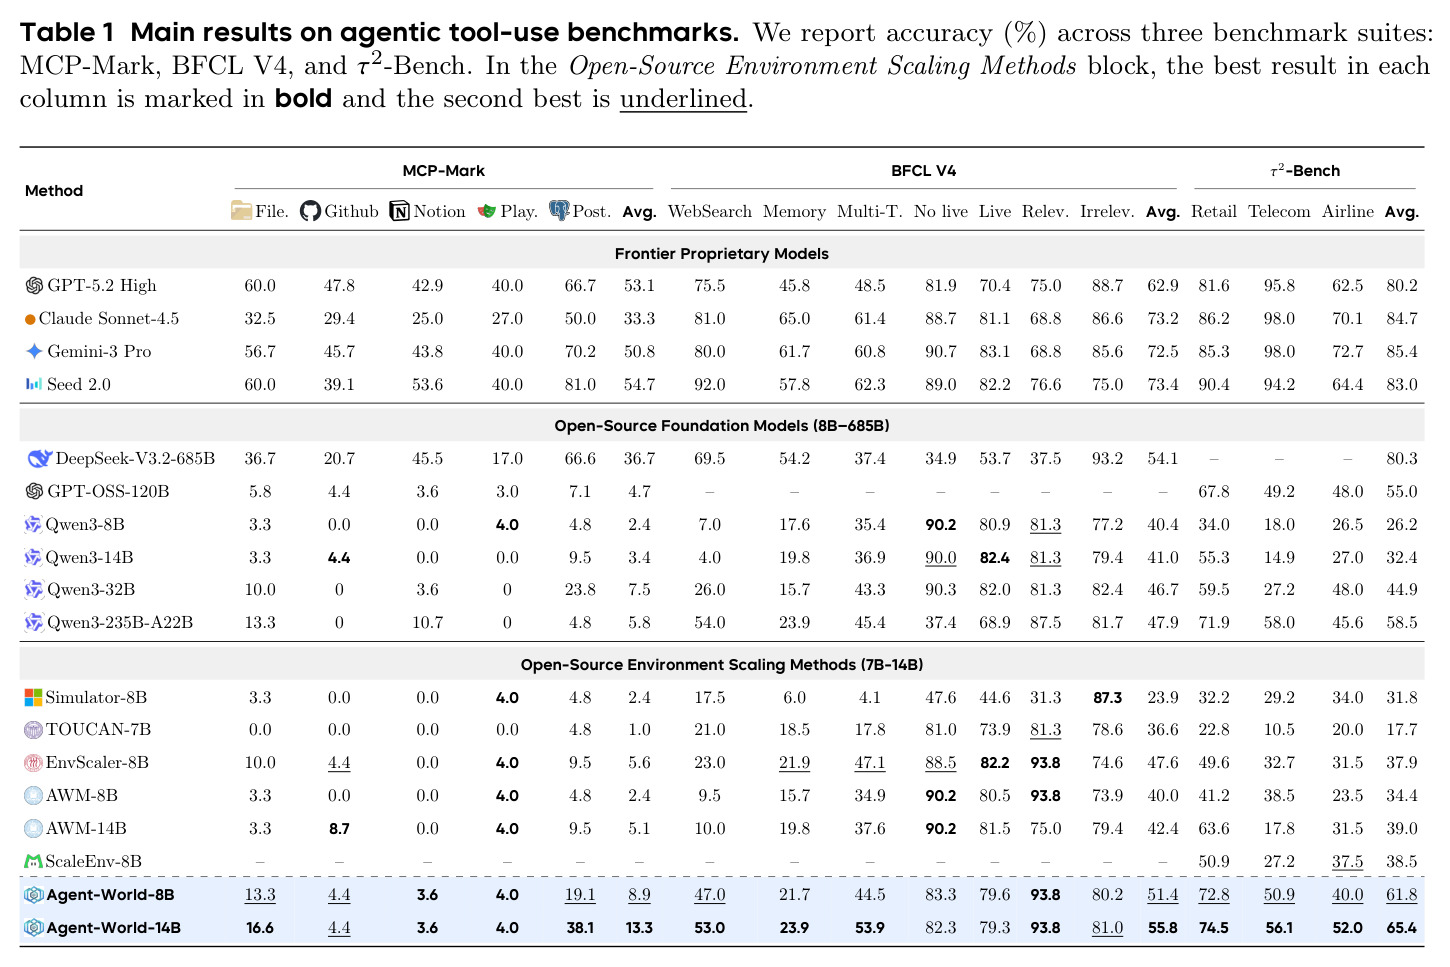The width and height of the screenshot is (1450, 967).
Task: Click the blue circle icon beside AWM-14B
Action: pos(33,829)
